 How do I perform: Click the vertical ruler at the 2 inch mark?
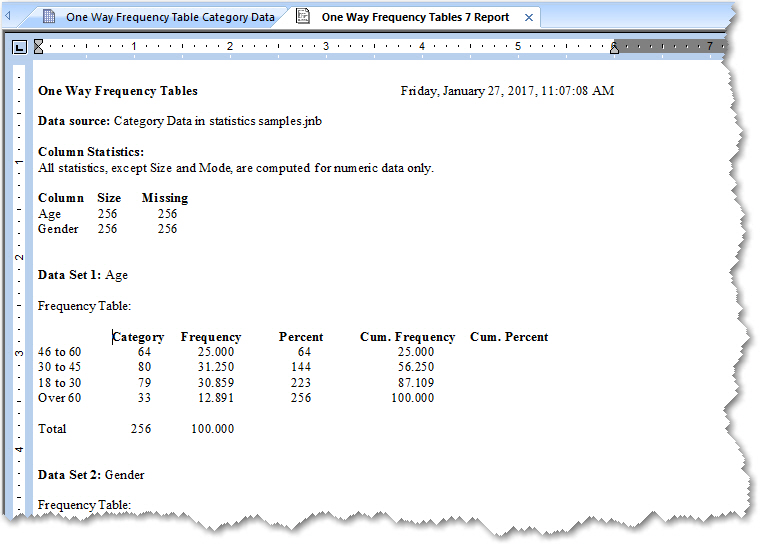pyautogui.click(x=19, y=257)
